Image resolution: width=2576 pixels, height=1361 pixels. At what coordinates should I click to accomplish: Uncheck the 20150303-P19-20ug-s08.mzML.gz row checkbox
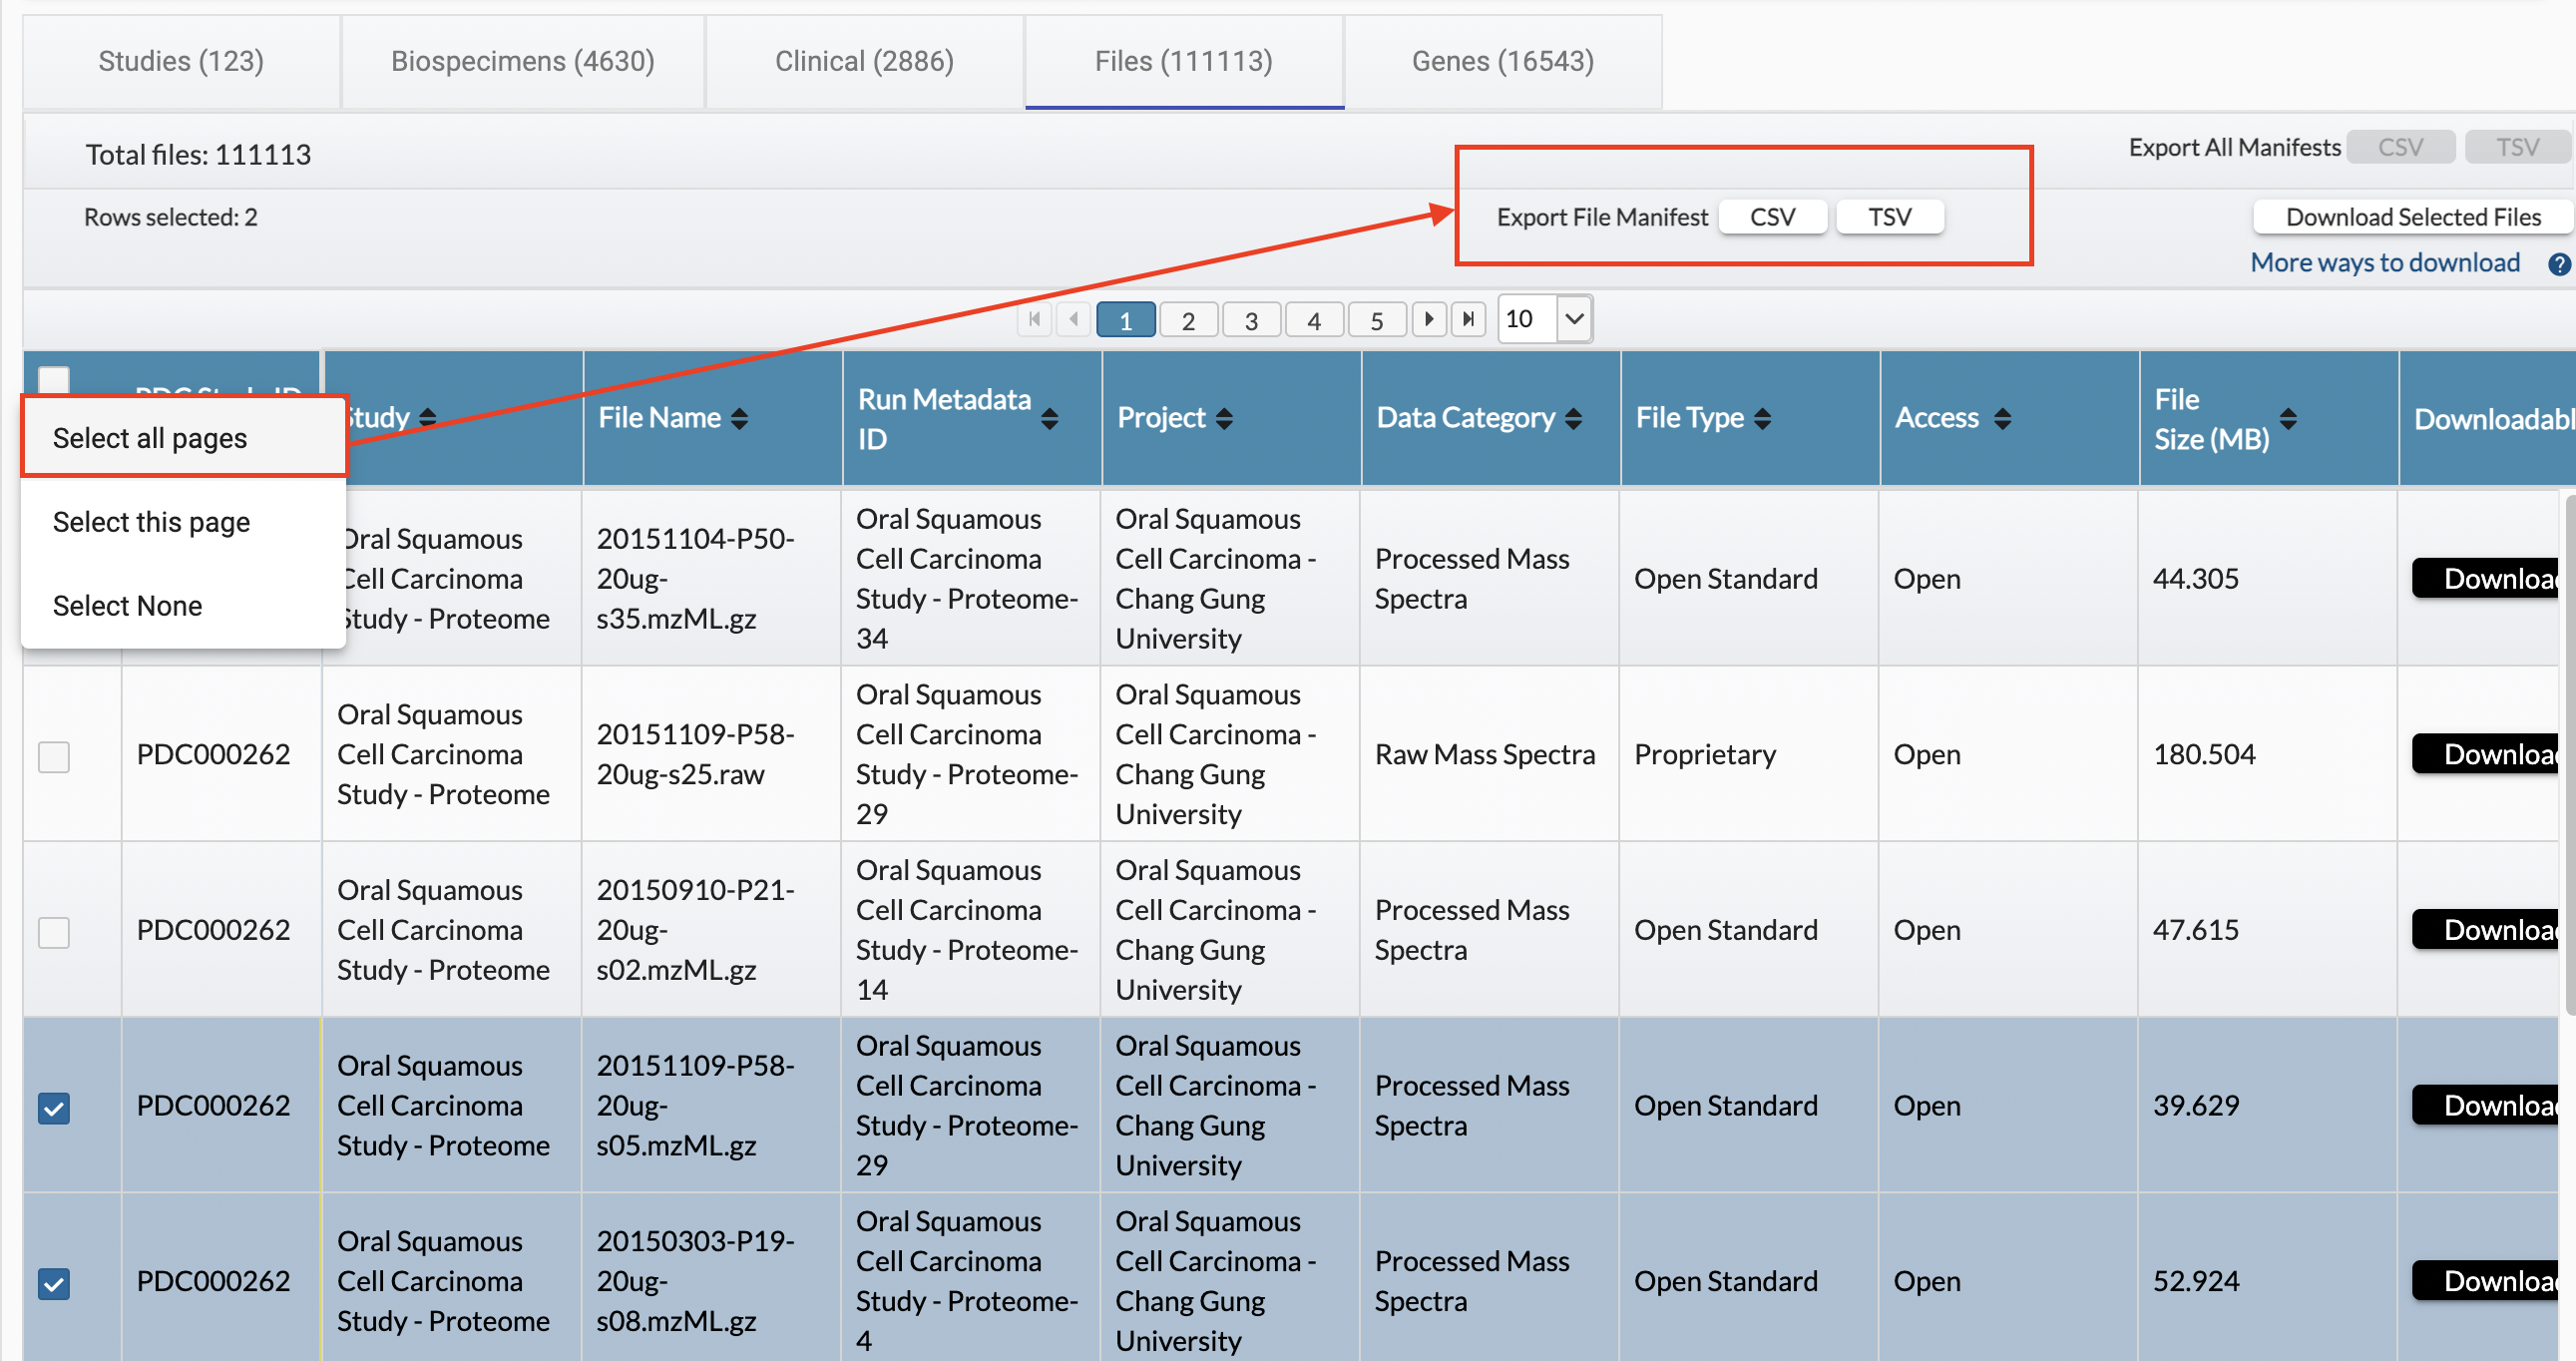54,1283
